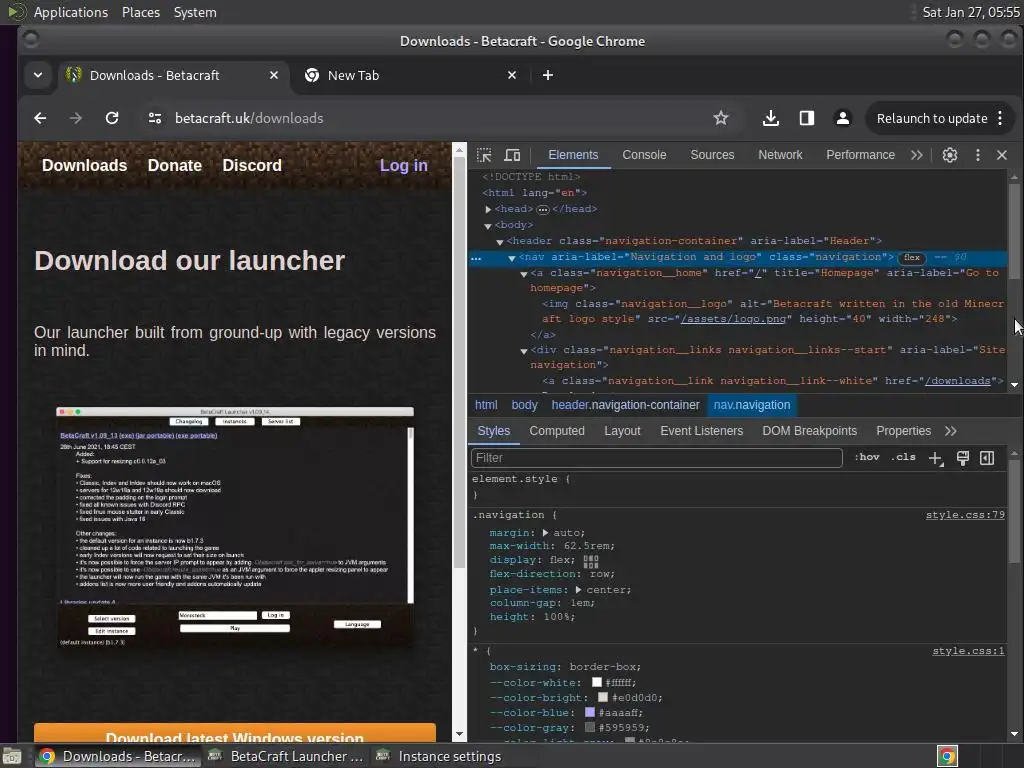The height and width of the screenshot is (768, 1024).
Task: Open the Places menu
Action: pyautogui.click(x=140, y=12)
